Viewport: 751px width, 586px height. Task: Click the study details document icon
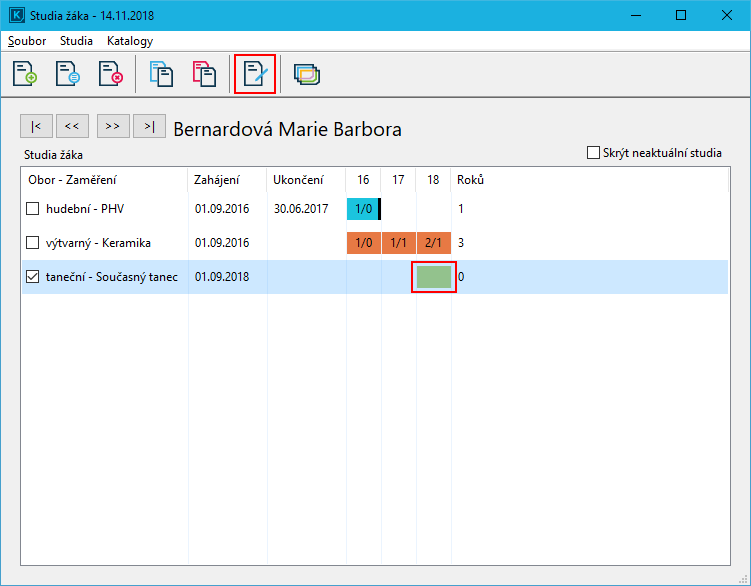click(x=68, y=75)
